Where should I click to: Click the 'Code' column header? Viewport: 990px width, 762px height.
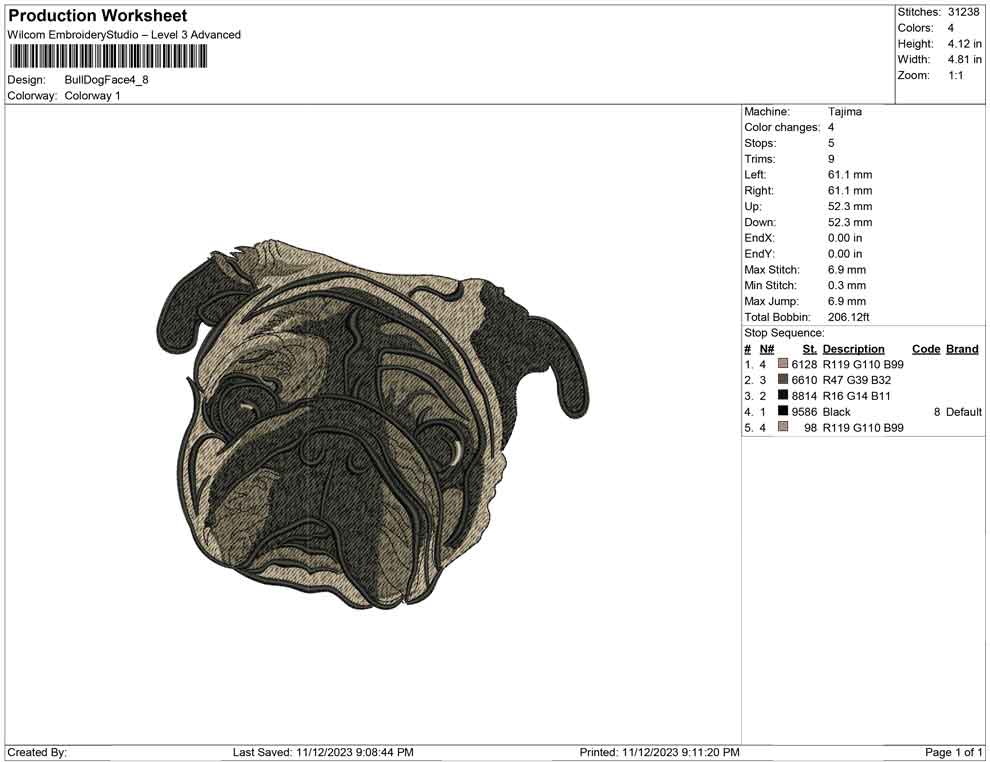(x=926, y=349)
